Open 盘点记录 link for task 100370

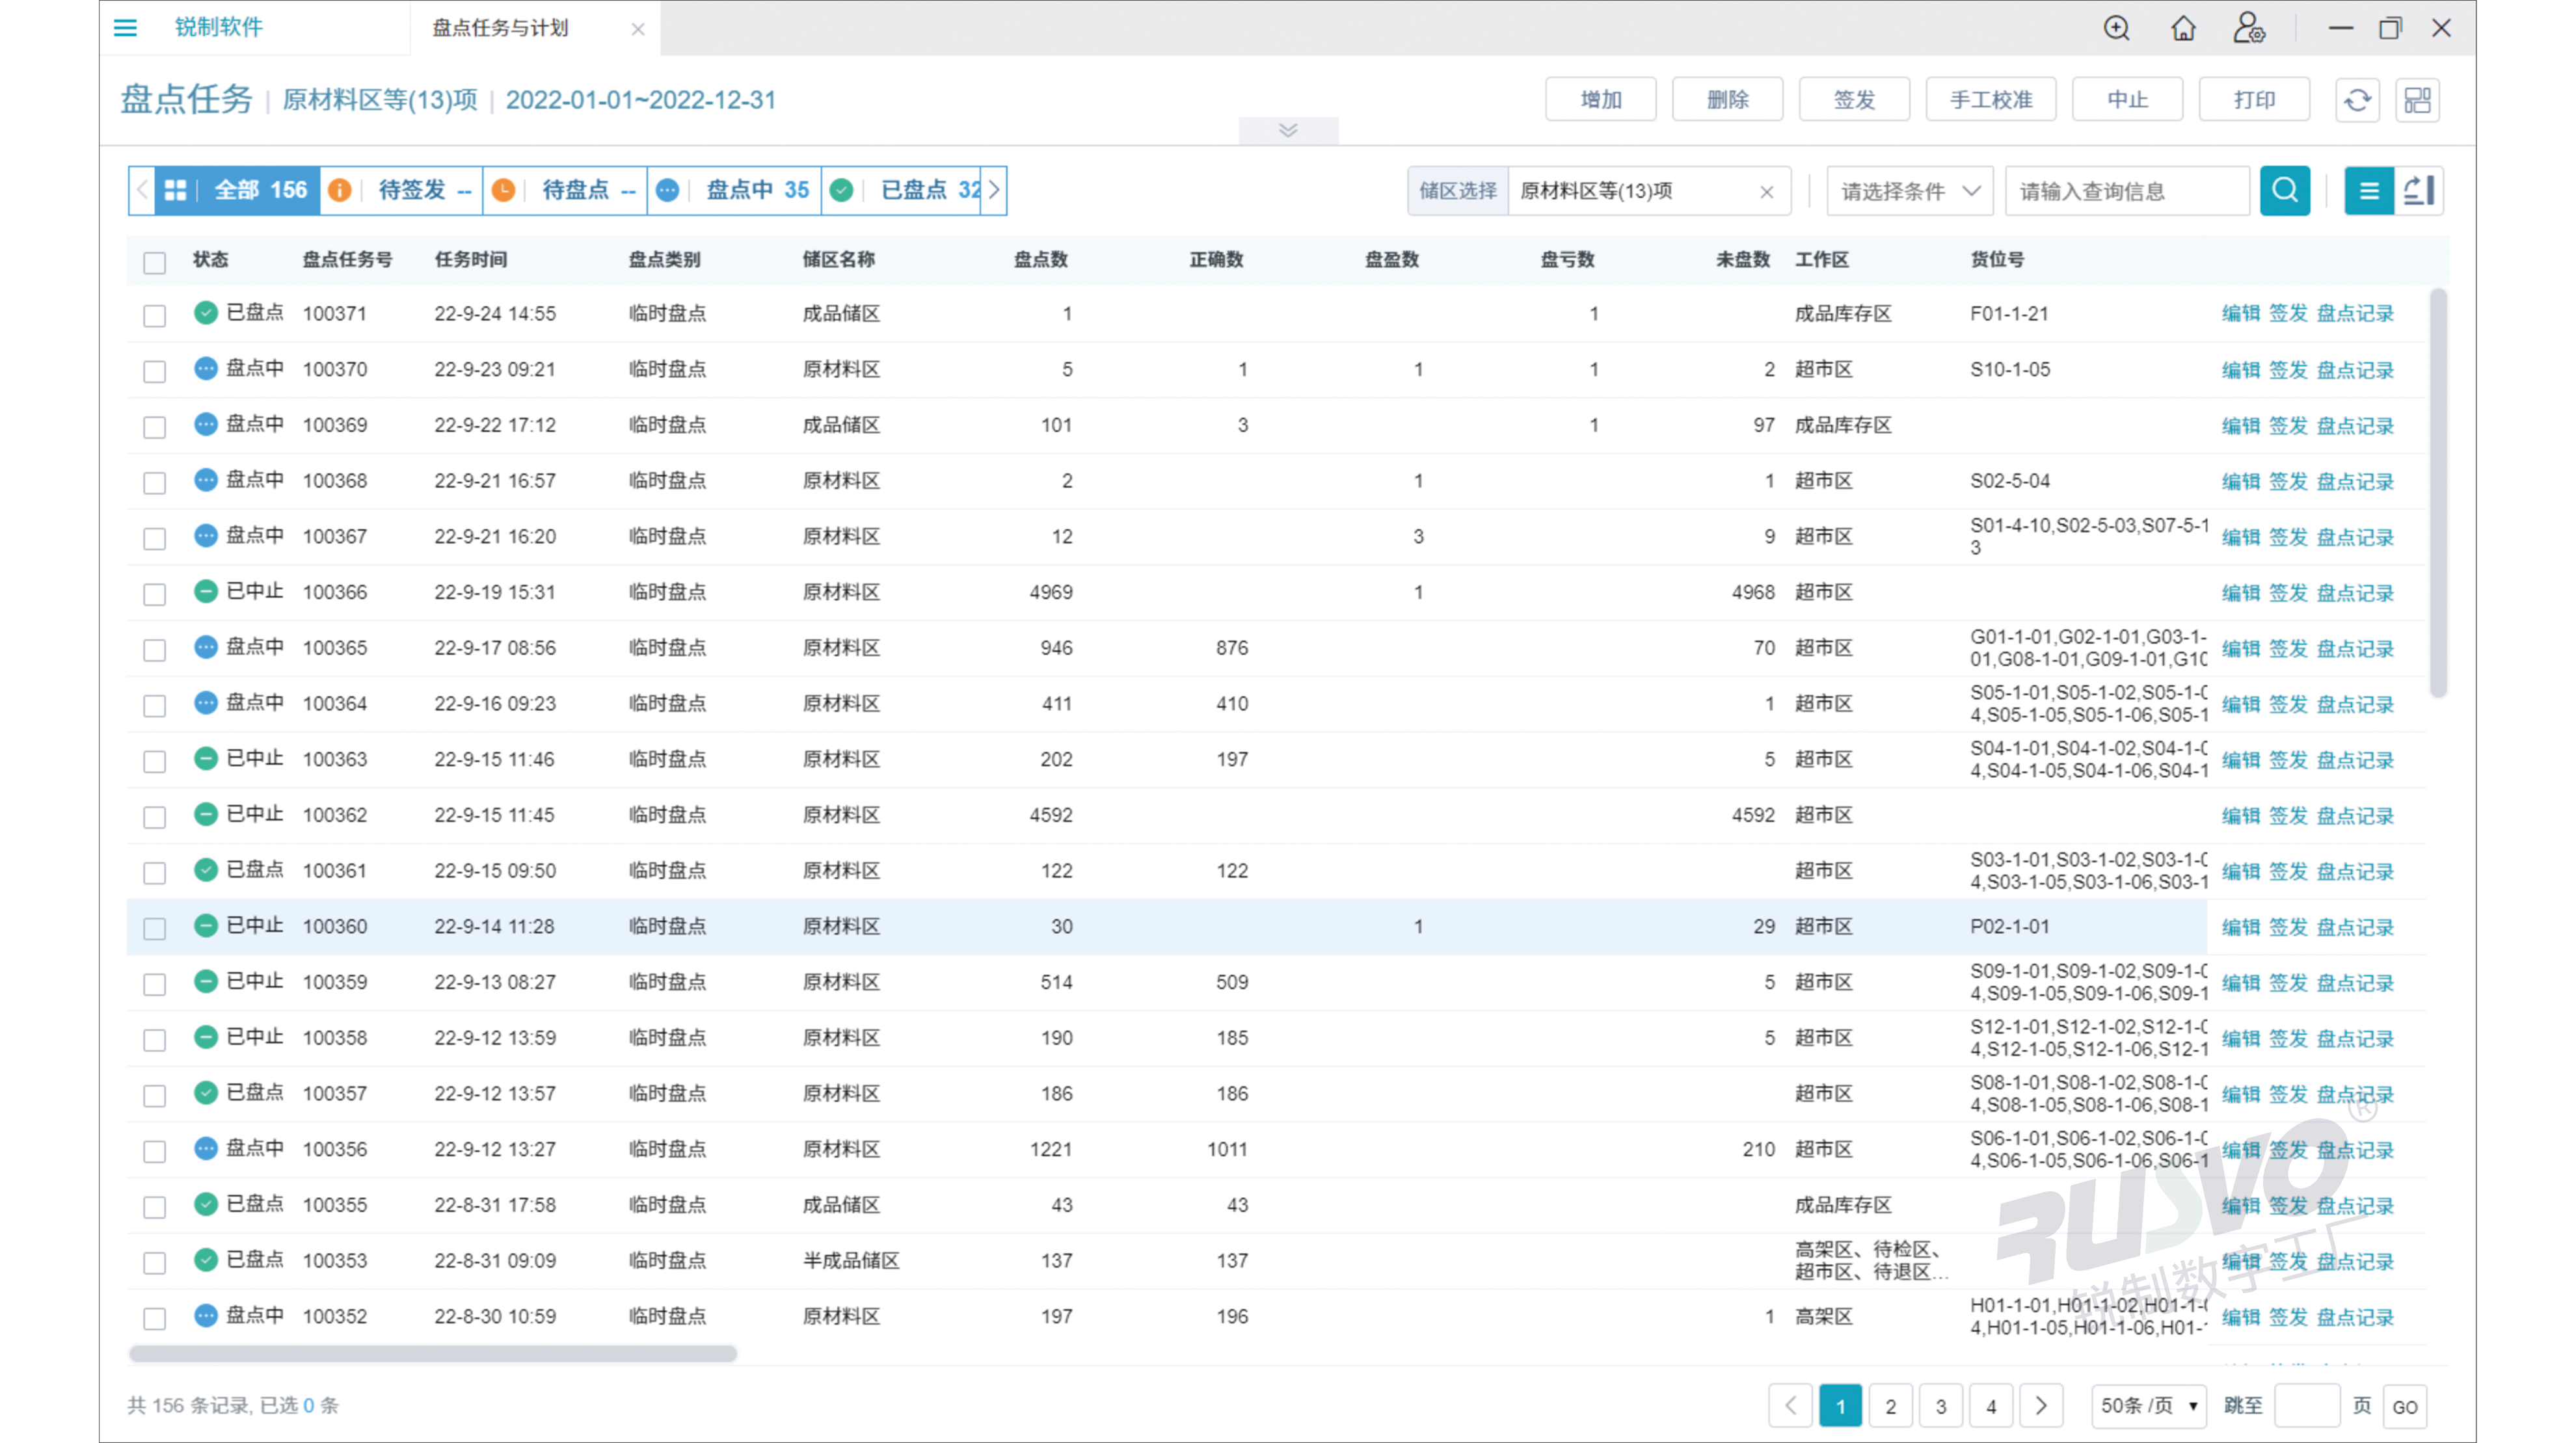point(2355,370)
